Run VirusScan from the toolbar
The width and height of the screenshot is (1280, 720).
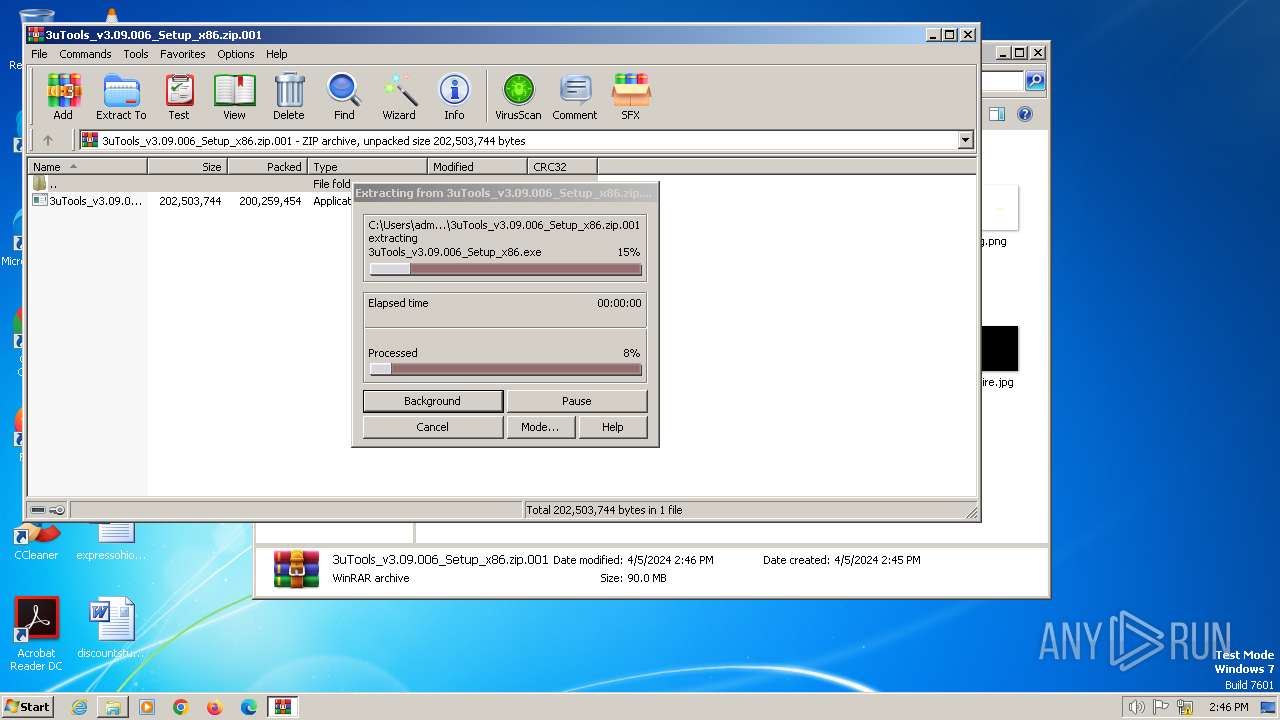pyautogui.click(x=518, y=97)
